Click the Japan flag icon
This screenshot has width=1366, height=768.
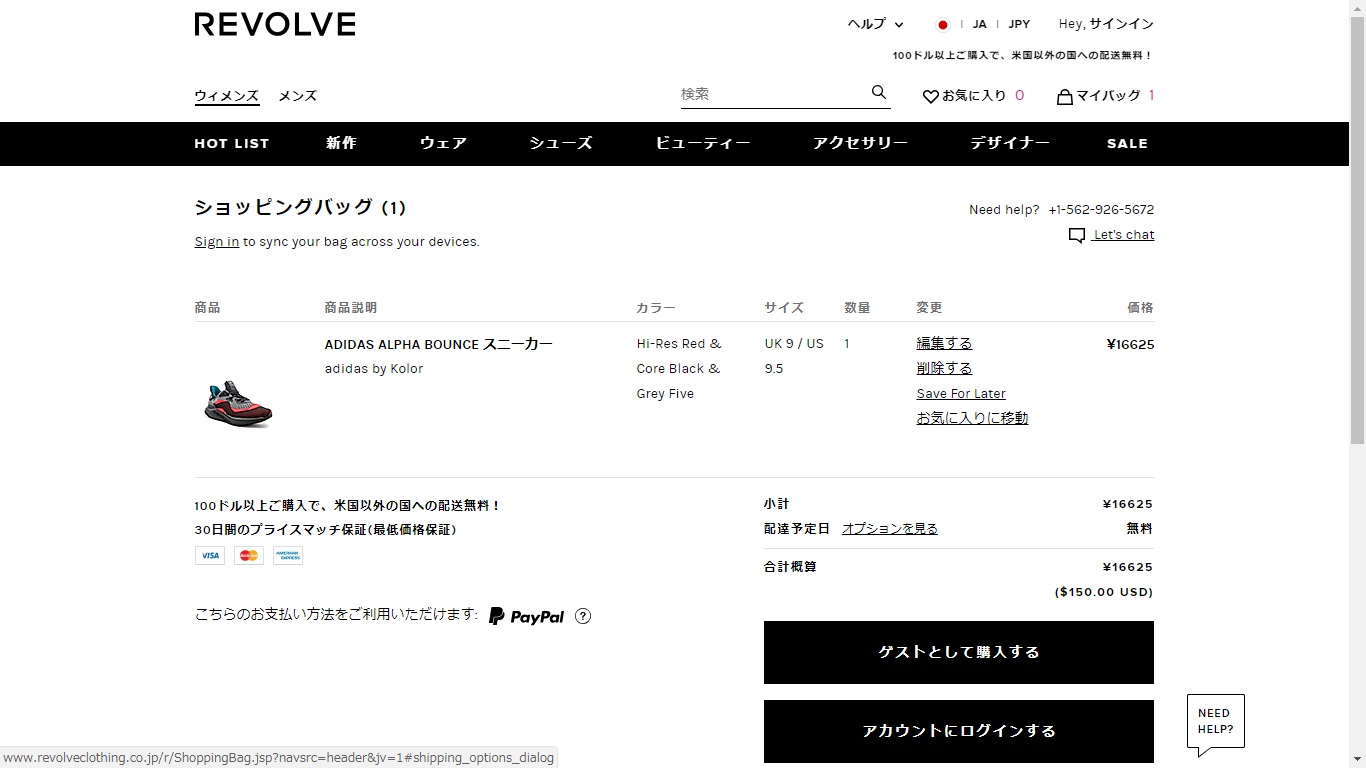(x=942, y=25)
